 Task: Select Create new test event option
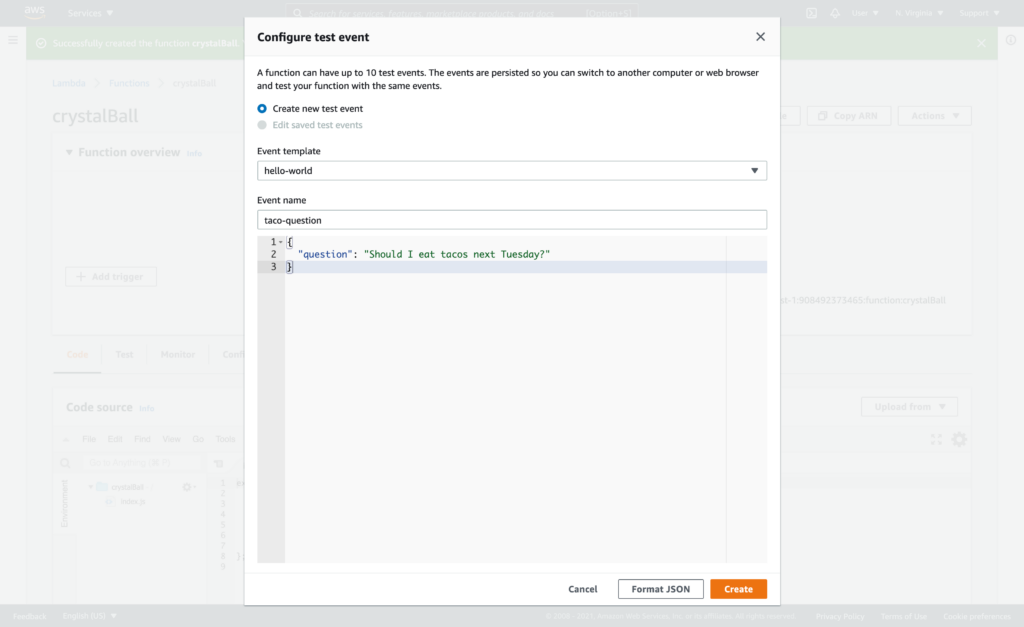pos(262,108)
